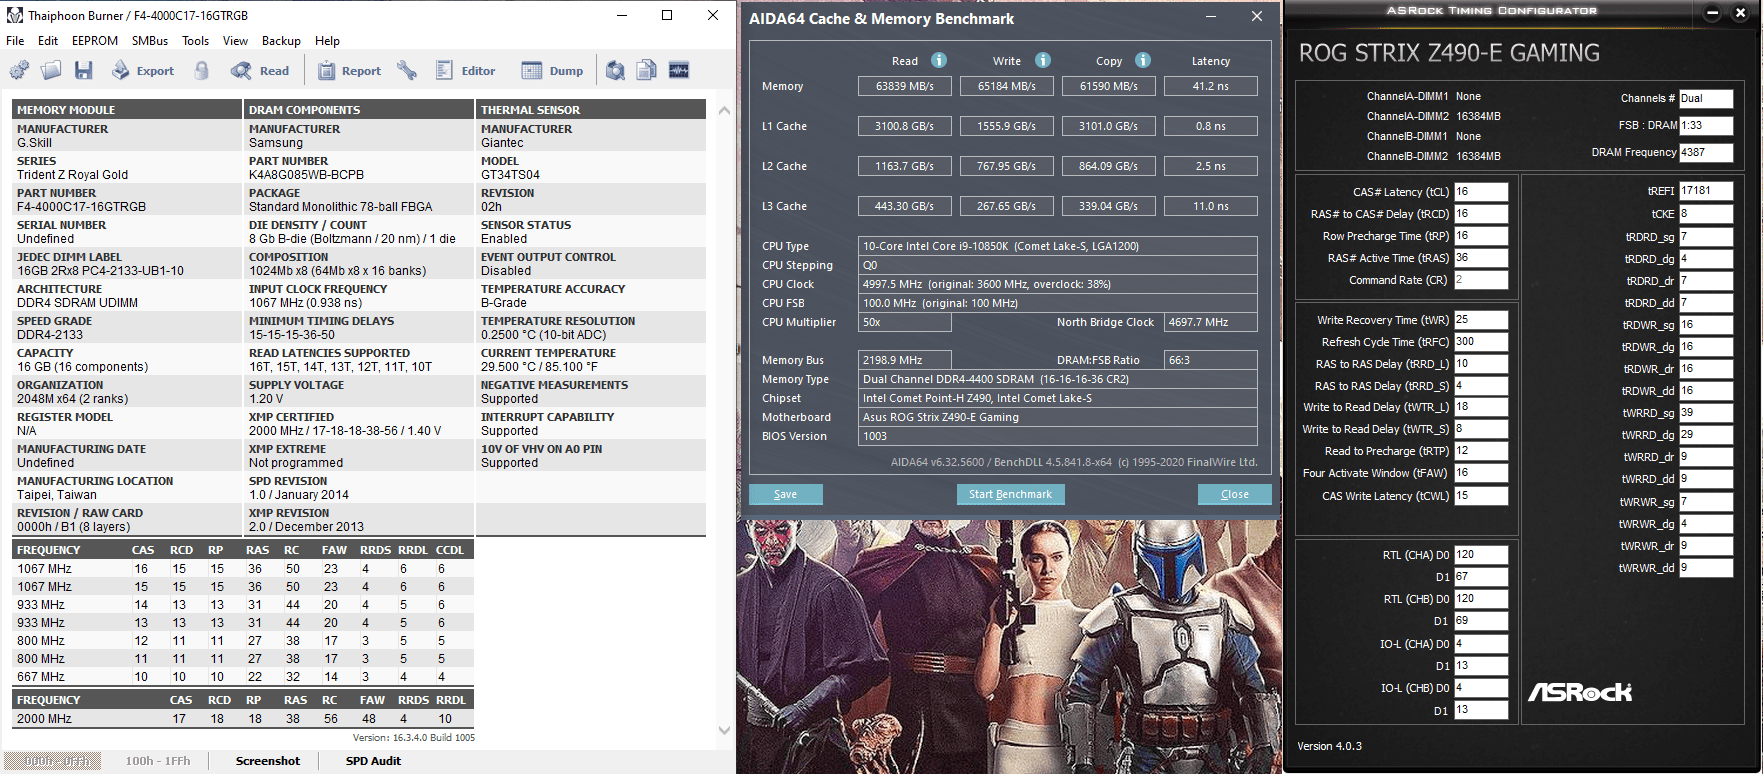This screenshot has width=1763, height=774.
Task: Click the CAS Write Latency (tCWL) field
Action: coord(1481,496)
